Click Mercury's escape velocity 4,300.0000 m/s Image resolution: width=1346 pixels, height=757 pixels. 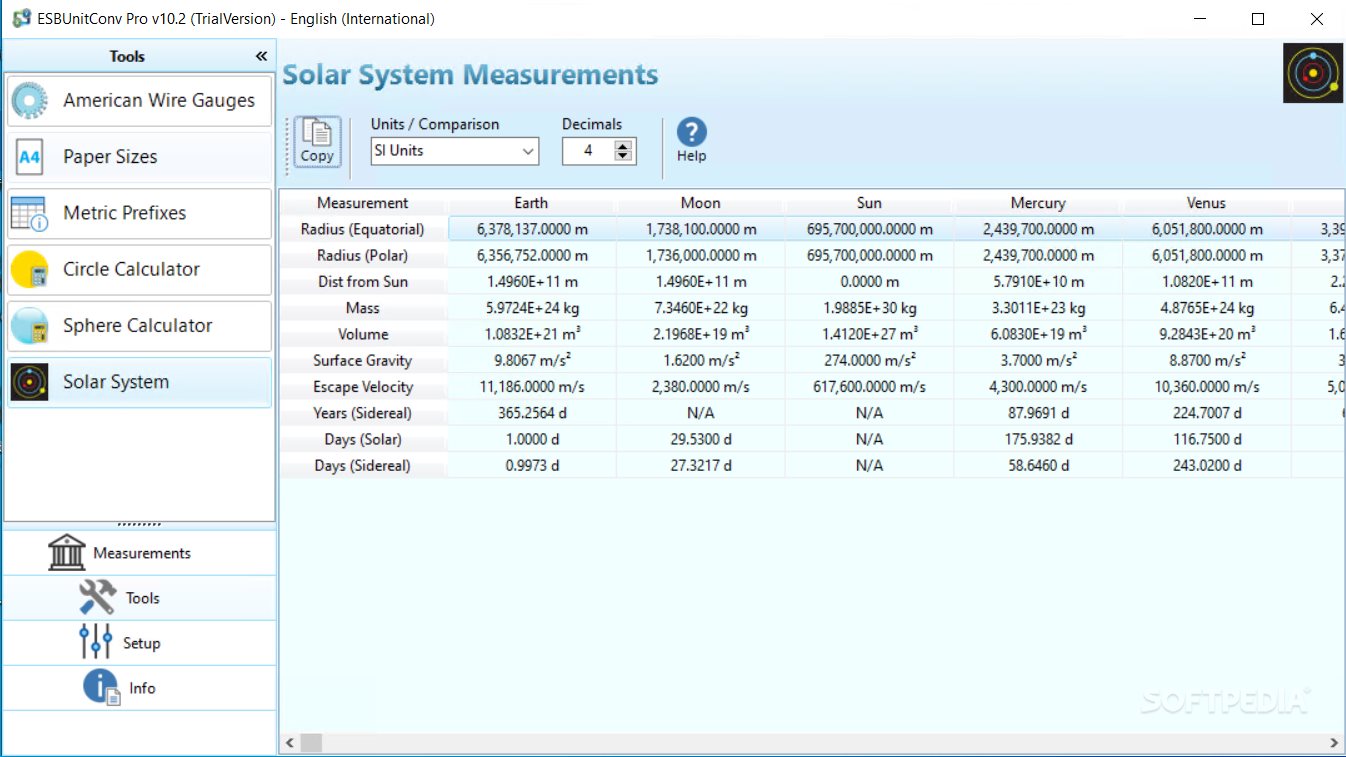(x=1038, y=387)
